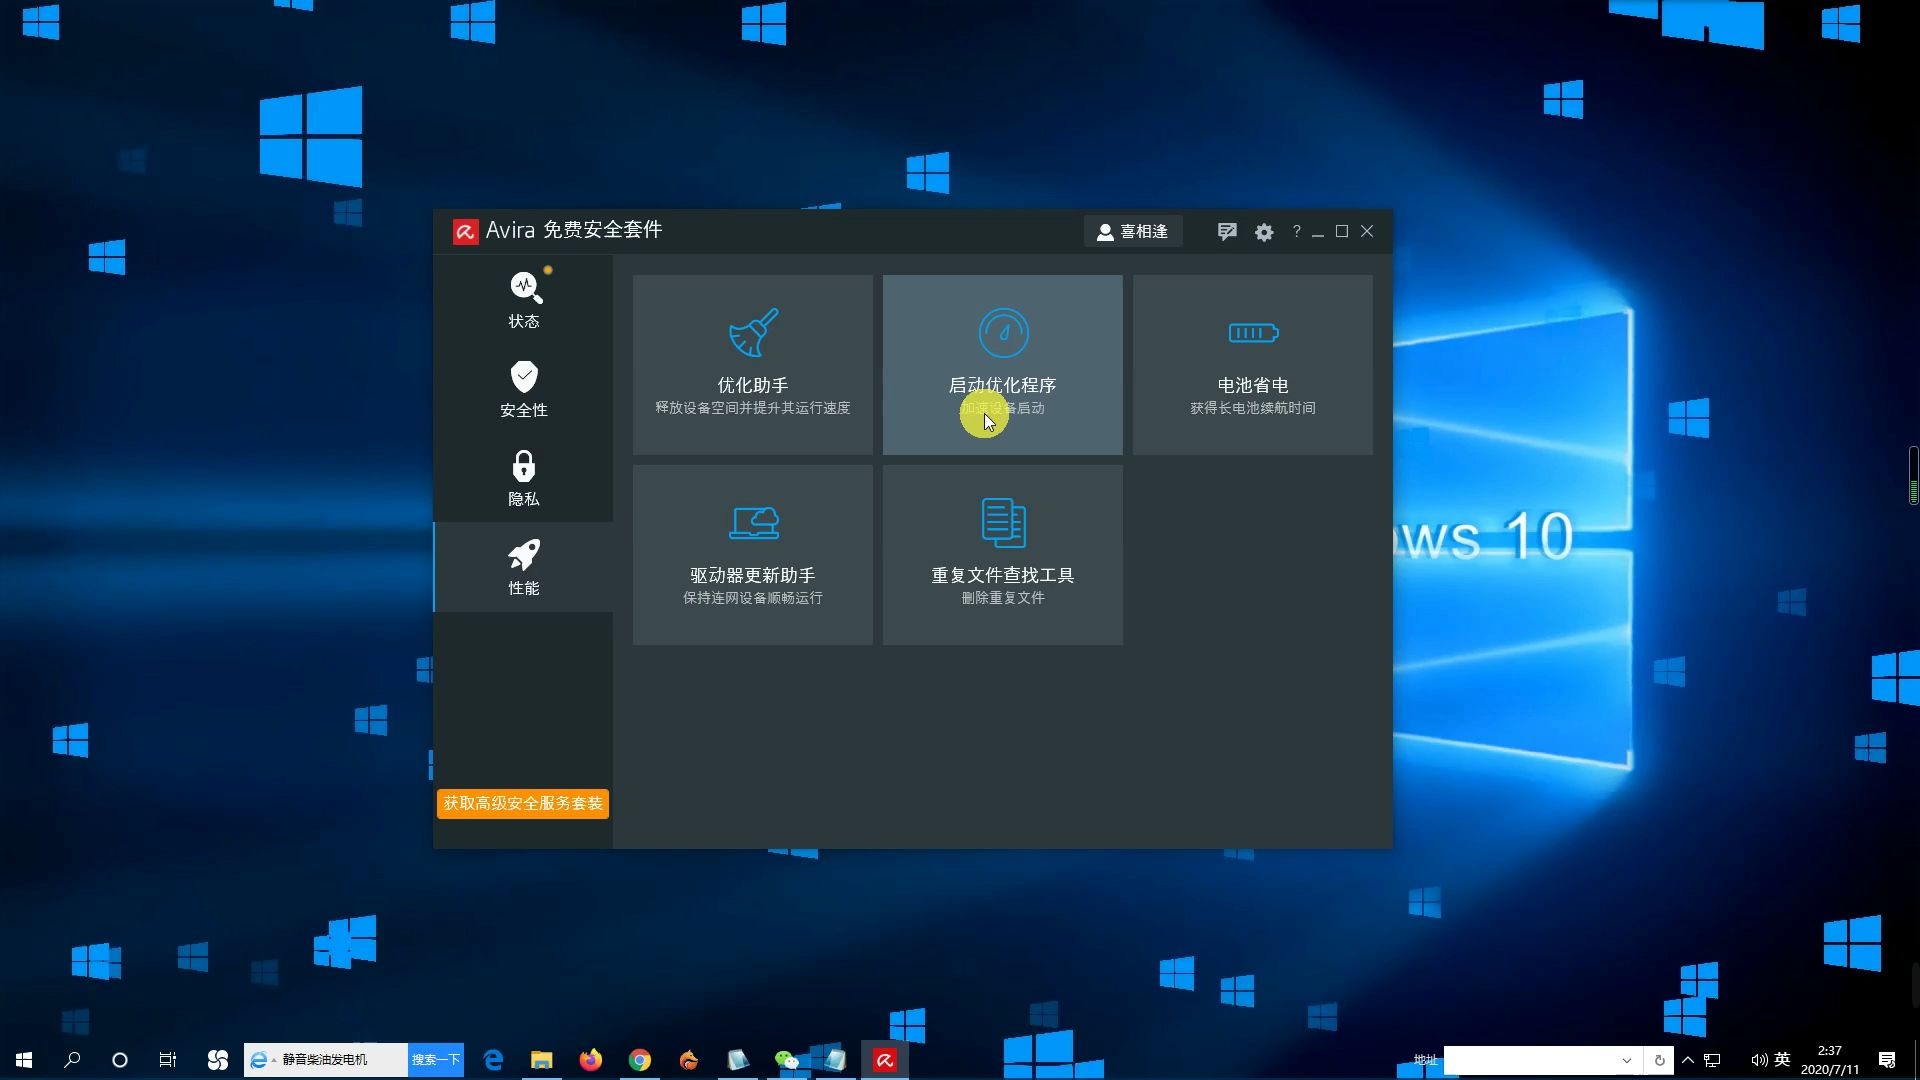Image resolution: width=1920 pixels, height=1080 pixels.
Task: Open the Action Center notifications icon
Action: click(x=1887, y=1060)
